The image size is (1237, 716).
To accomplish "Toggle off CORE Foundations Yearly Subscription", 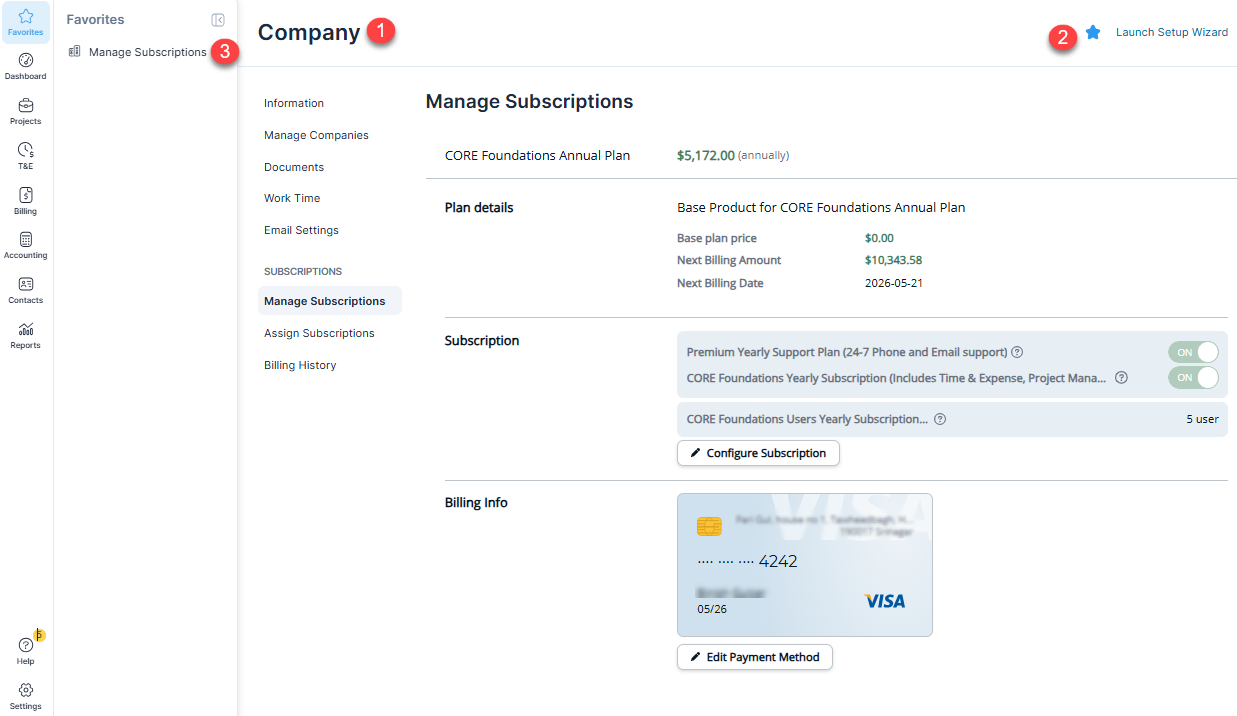I will [1193, 378].
